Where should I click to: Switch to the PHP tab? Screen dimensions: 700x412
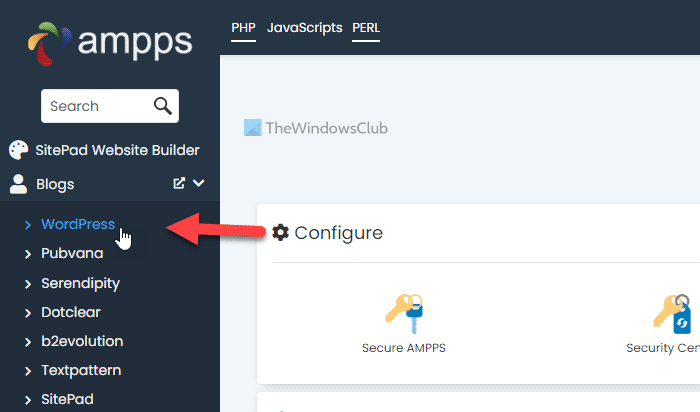(243, 28)
